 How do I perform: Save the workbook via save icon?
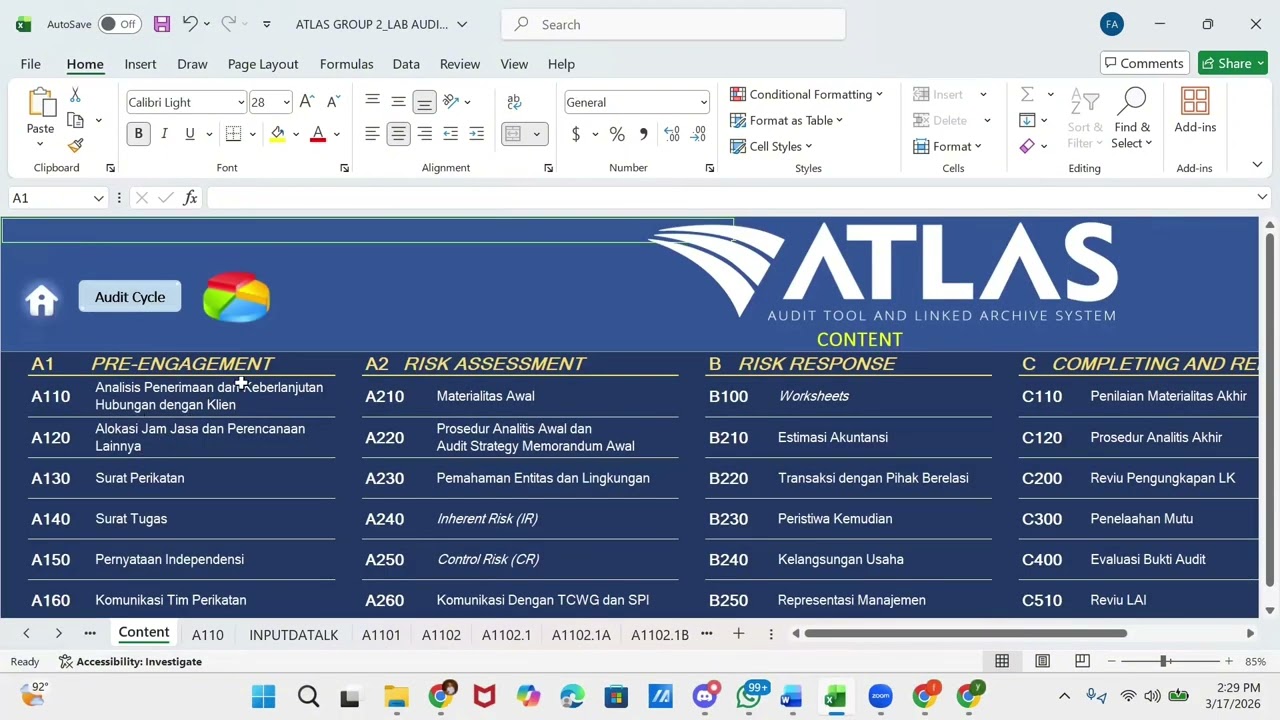pos(161,24)
